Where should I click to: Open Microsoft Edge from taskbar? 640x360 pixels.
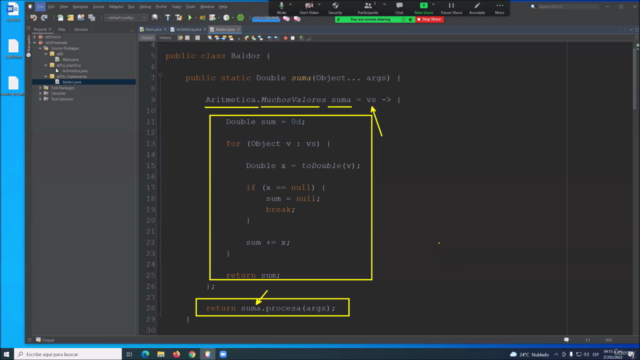pos(145,354)
